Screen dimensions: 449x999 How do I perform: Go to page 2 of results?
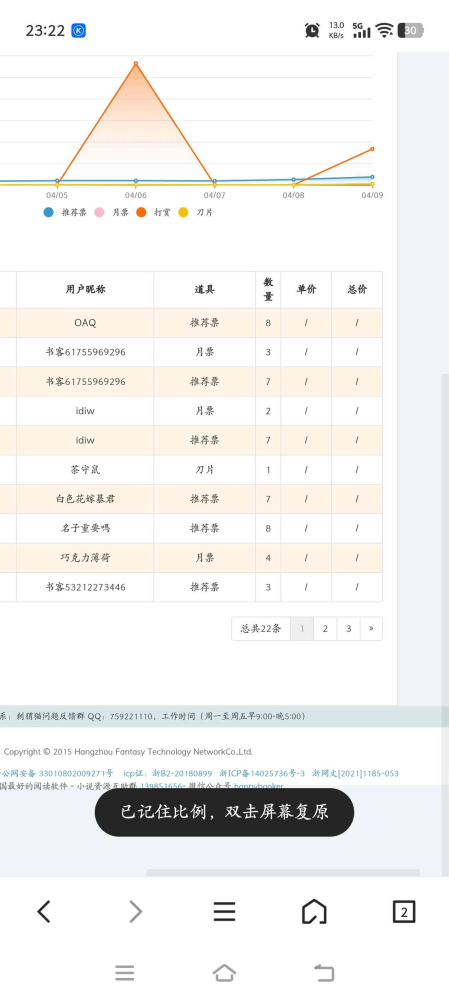coord(325,629)
